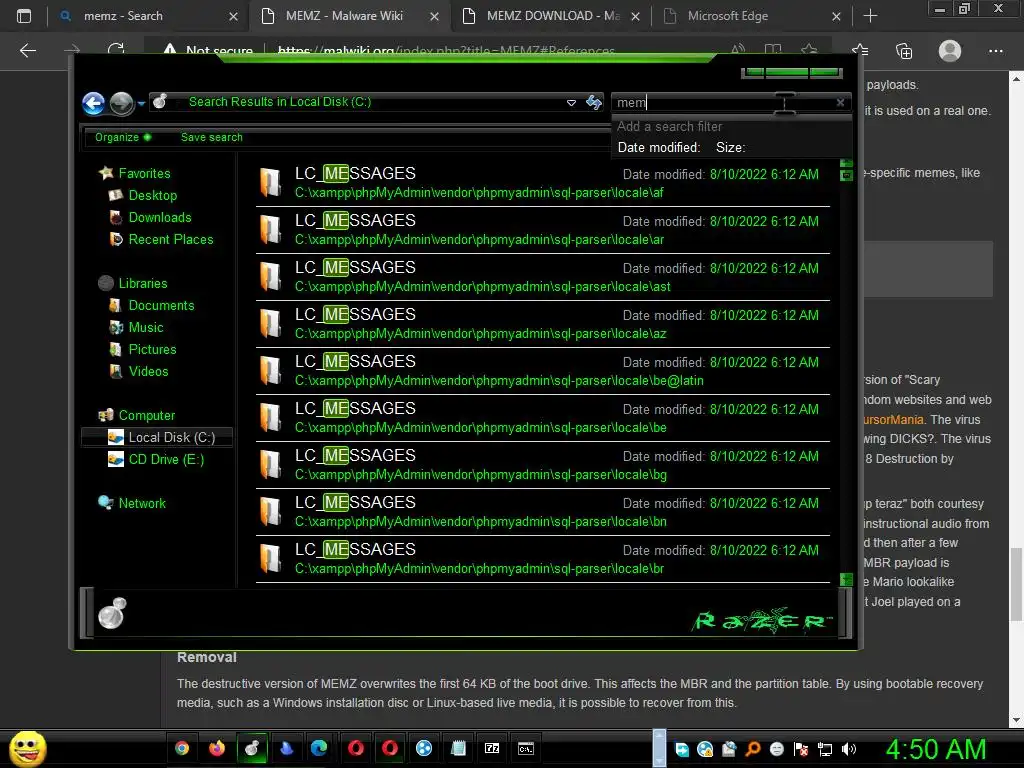Go back in Edge browser
Viewport: 1024px width, 768px height.
27,51
